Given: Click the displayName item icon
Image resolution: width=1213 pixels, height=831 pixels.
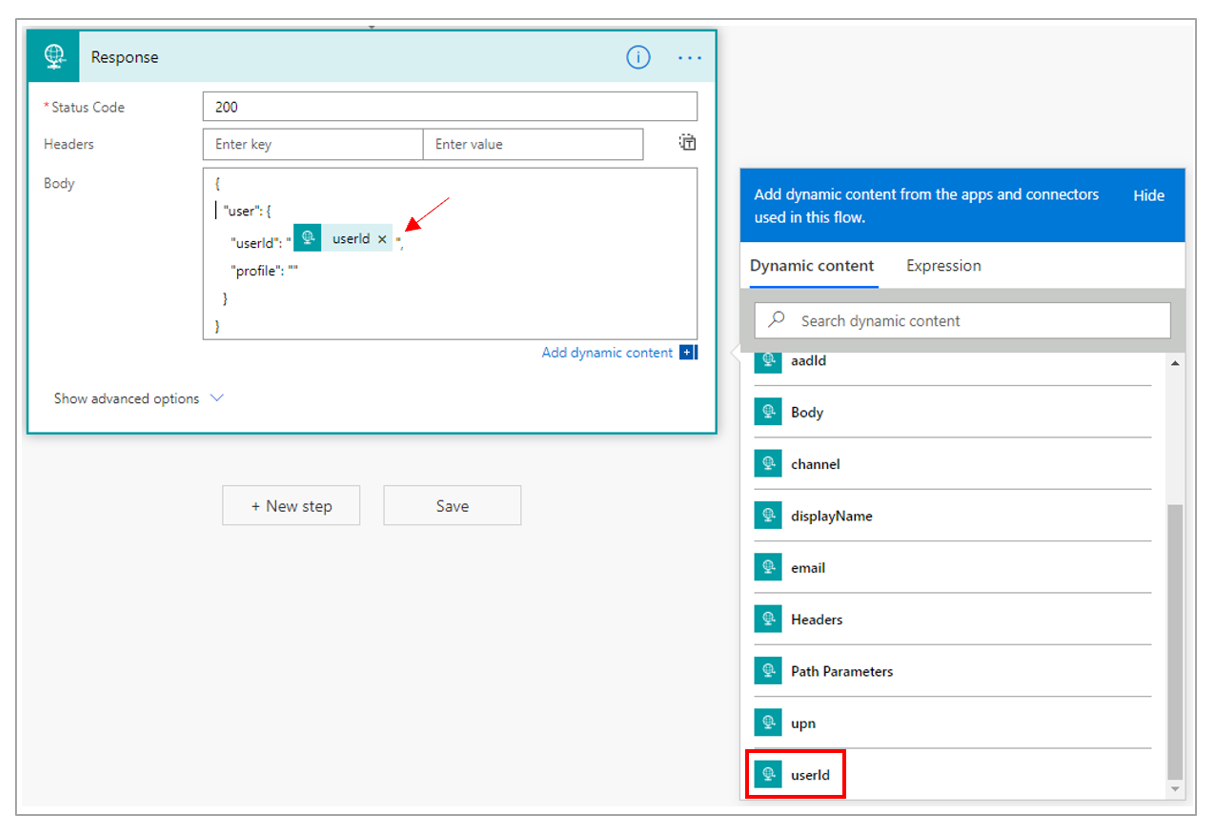Looking at the screenshot, I should [768, 516].
